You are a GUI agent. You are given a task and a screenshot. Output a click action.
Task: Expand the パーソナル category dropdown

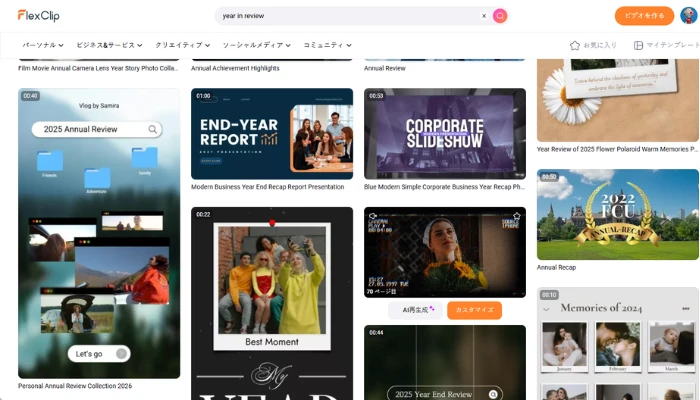[x=43, y=45]
